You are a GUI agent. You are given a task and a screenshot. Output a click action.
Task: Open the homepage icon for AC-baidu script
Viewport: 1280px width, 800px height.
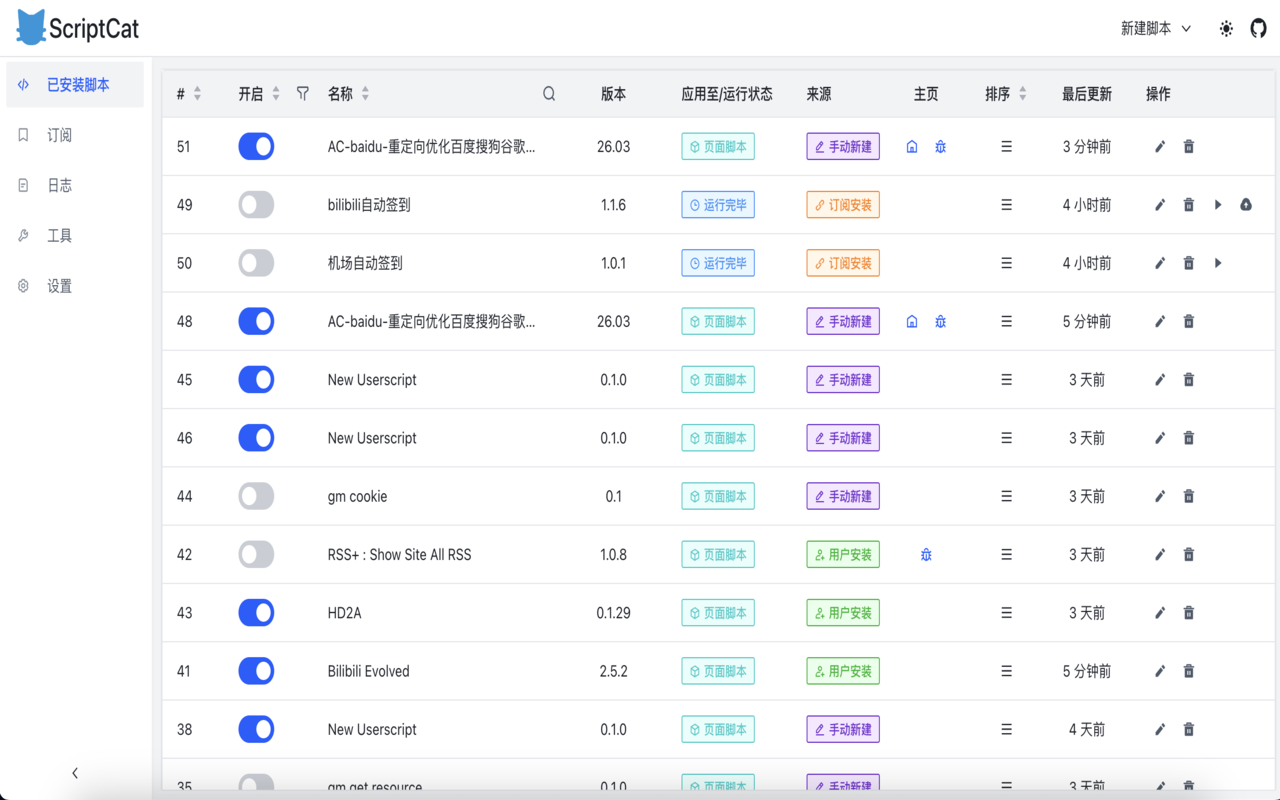point(911,146)
